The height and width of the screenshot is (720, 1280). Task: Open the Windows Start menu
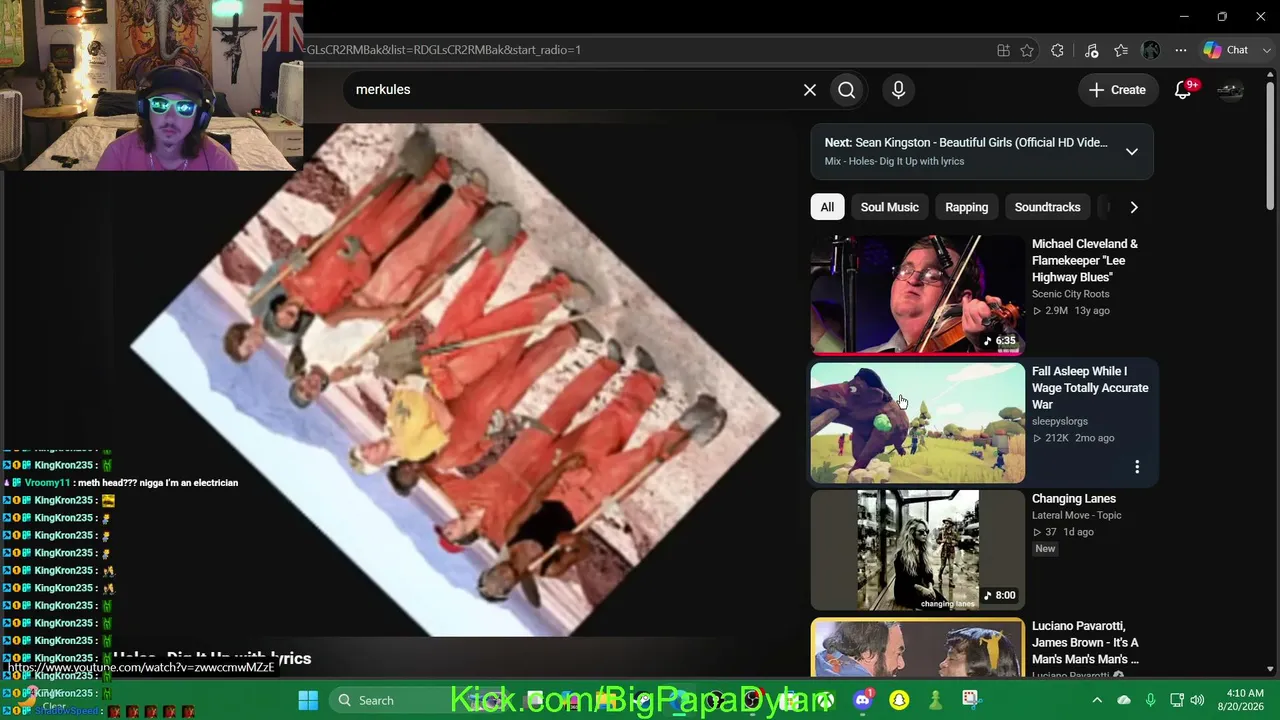[x=308, y=700]
